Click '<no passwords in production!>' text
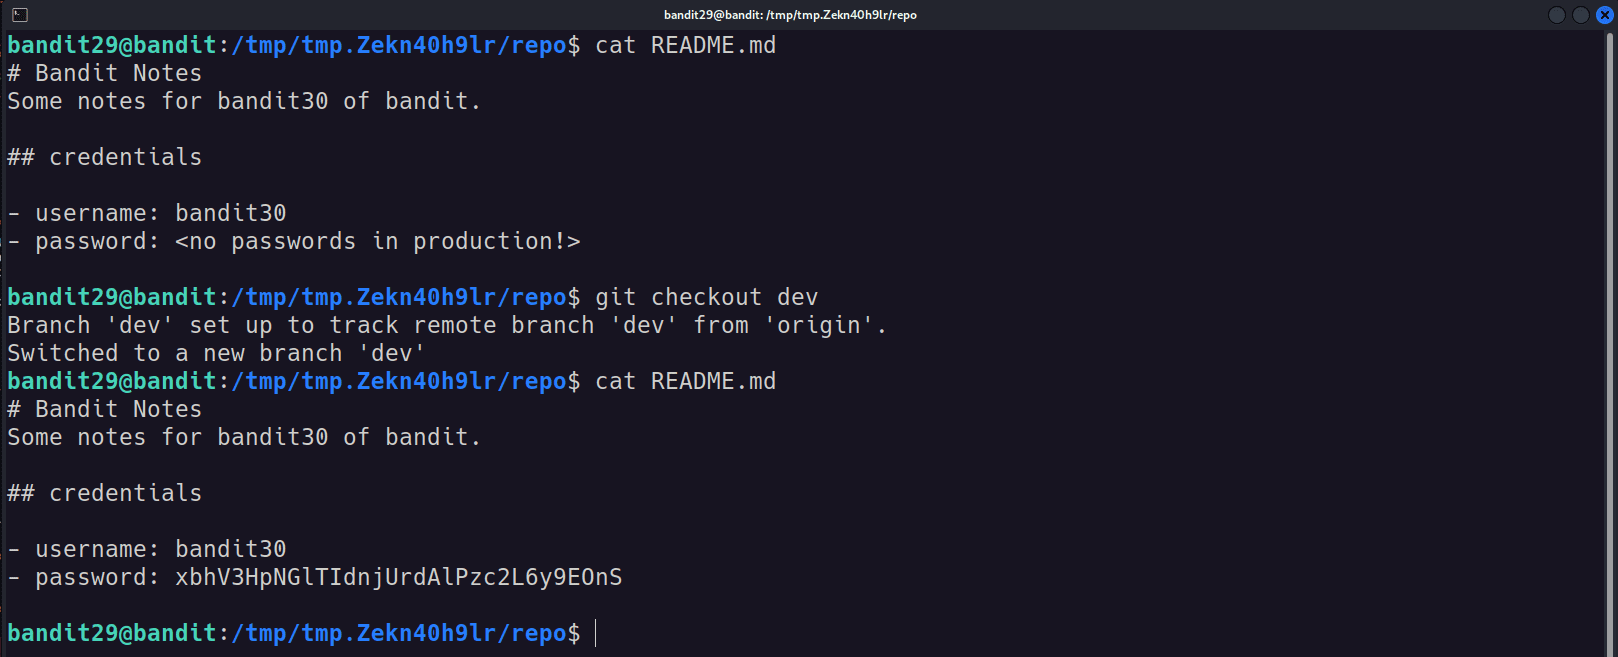1618x657 pixels. tap(377, 241)
